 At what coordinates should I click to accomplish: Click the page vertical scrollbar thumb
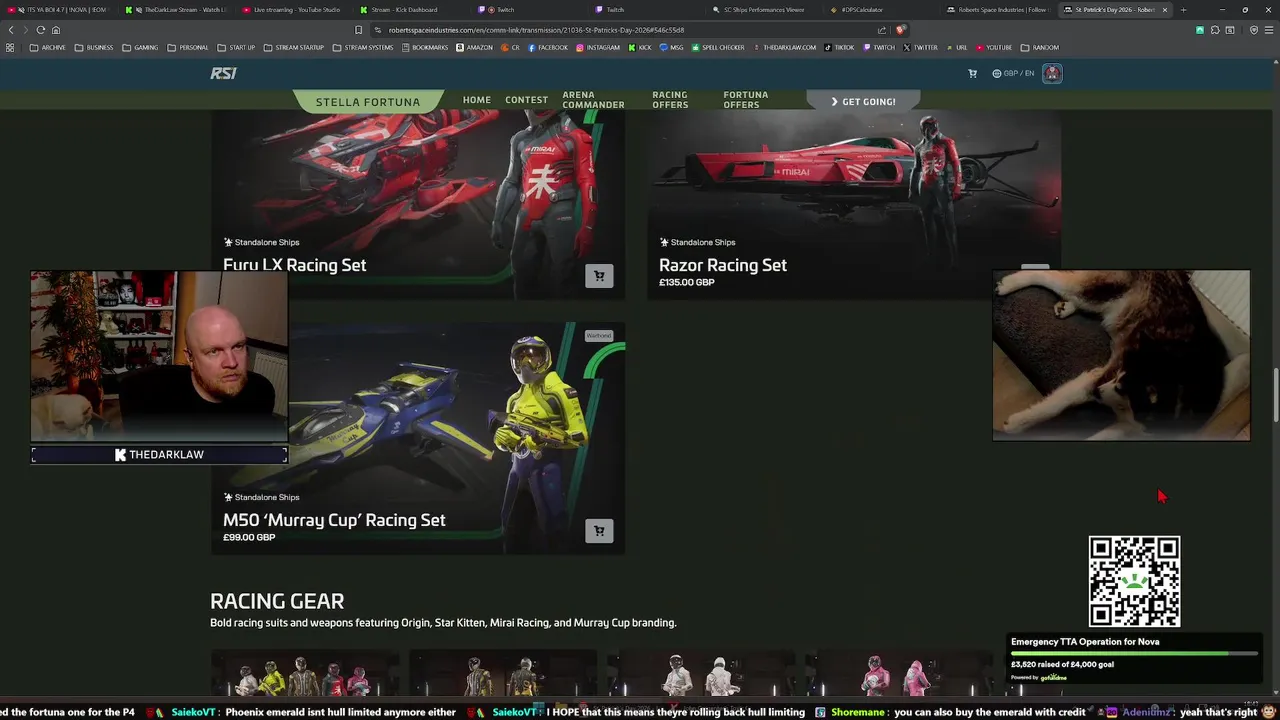click(x=1275, y=396)
